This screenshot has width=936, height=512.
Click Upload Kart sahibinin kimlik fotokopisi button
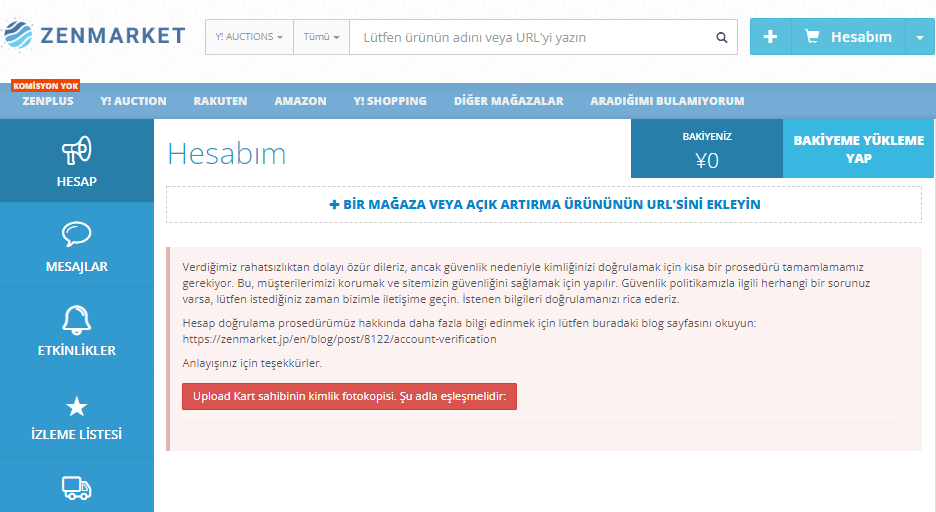tap(349, 396)
